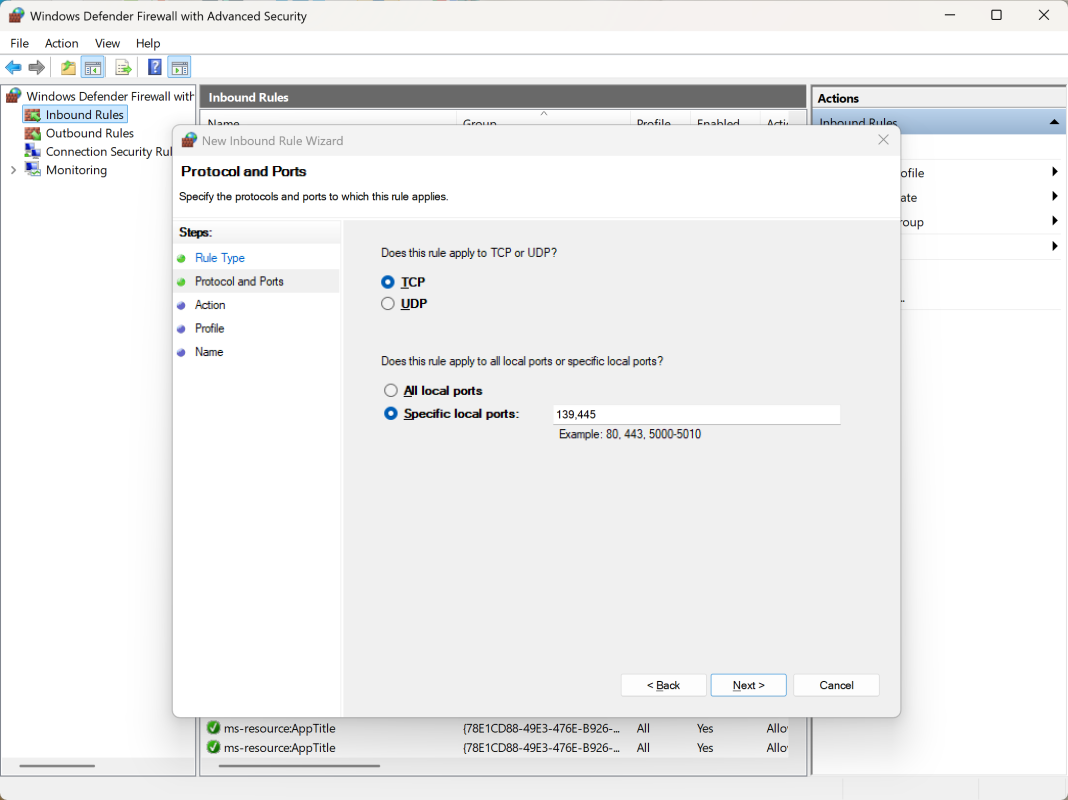Image resolution: width=1068 pixels, height=800 pixels.
Task: Toggle the Show/Hide Action Pane icon
Action: tap(179, 68)
